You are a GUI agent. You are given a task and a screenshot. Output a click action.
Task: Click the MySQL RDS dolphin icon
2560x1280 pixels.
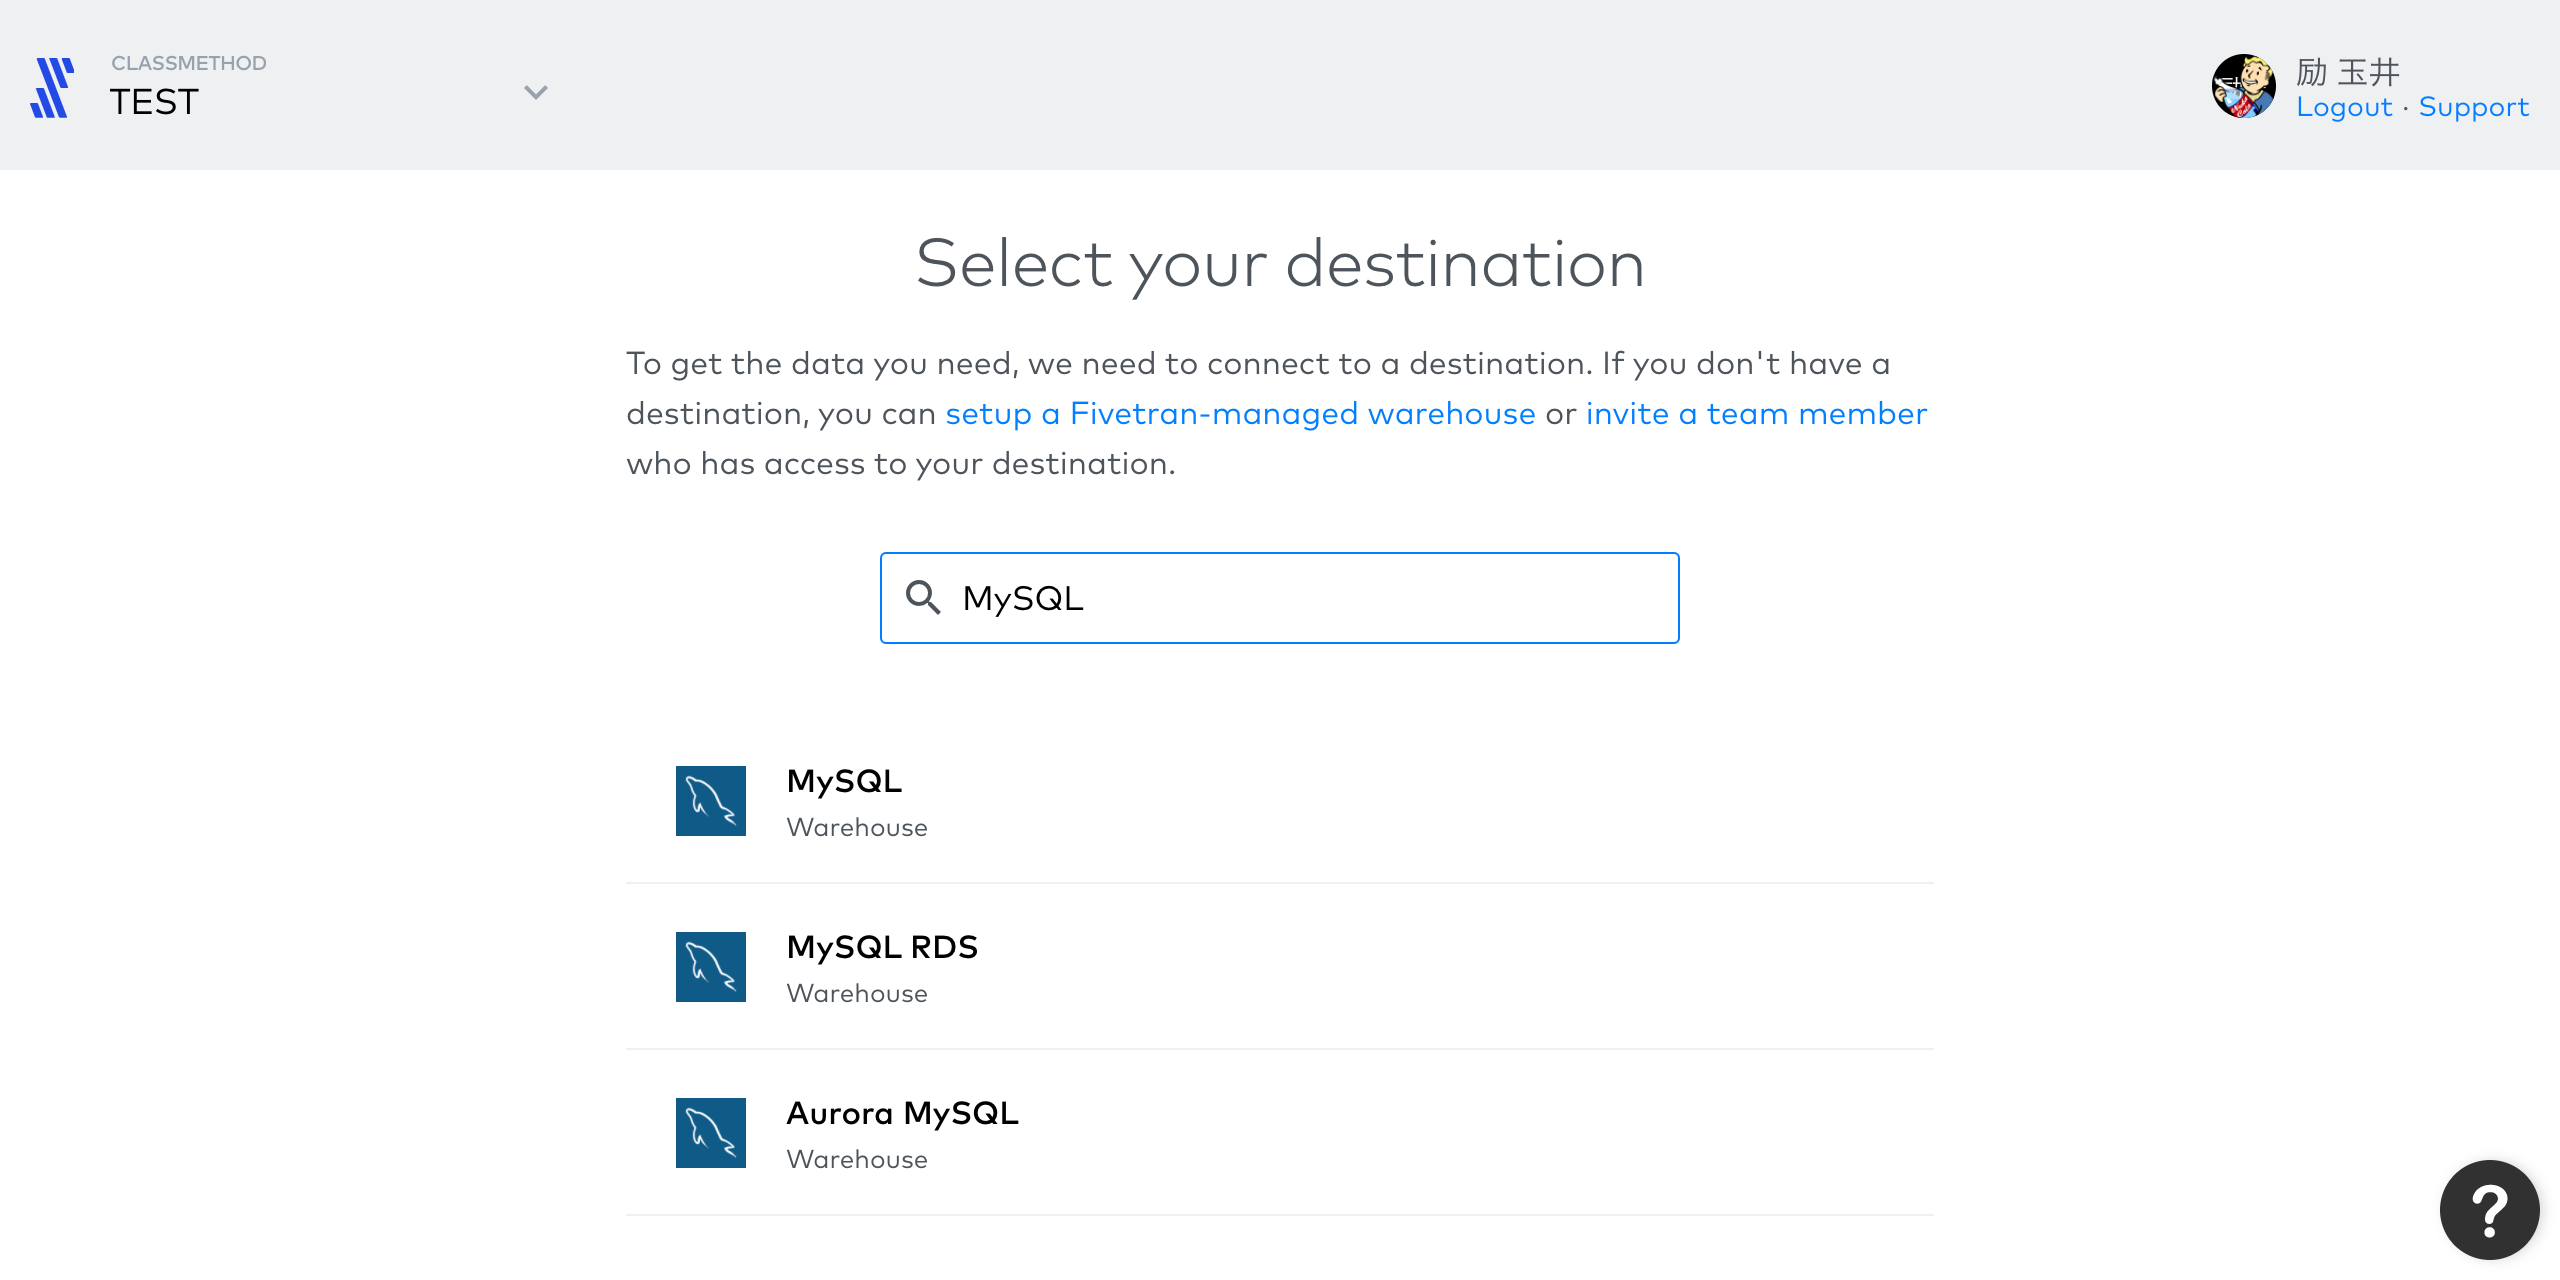pyautogui.click(x=710, y=966)
